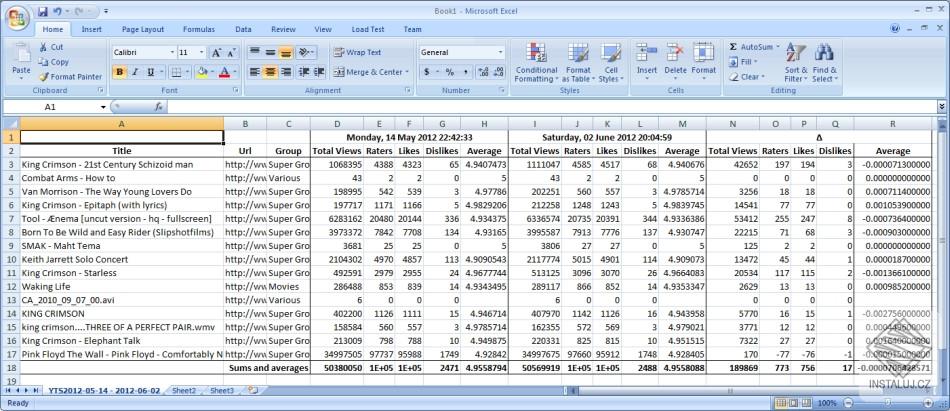Toggle center horizontal alignment
The width and height of the screenshot is (950, 411).
coord(270,72)
